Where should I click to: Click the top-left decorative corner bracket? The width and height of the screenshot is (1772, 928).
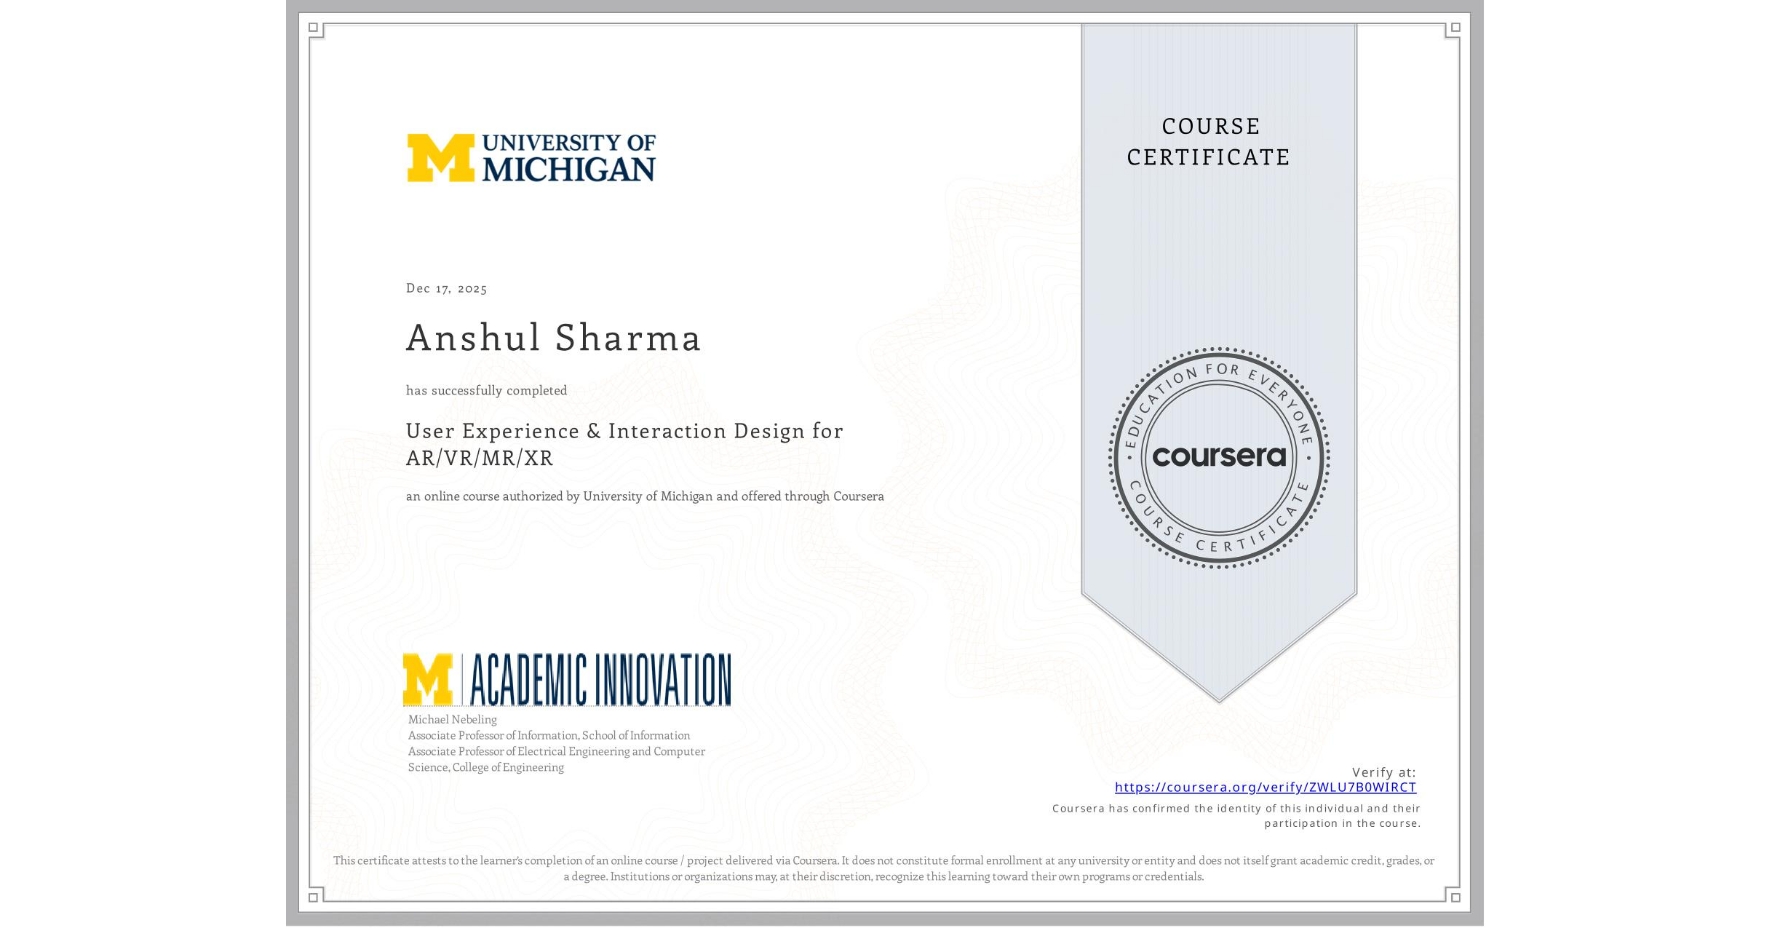pyautogui.click(x=315, y=30)
